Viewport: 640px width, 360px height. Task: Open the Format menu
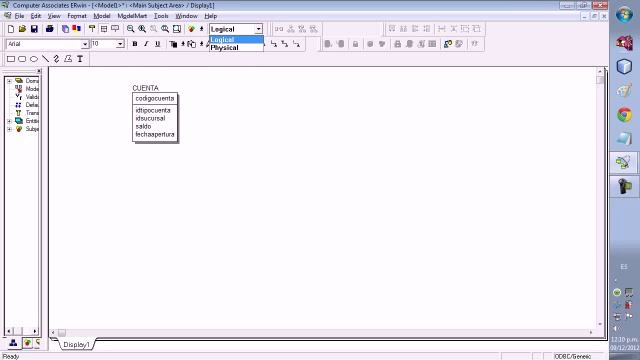[x=77, y=16]
